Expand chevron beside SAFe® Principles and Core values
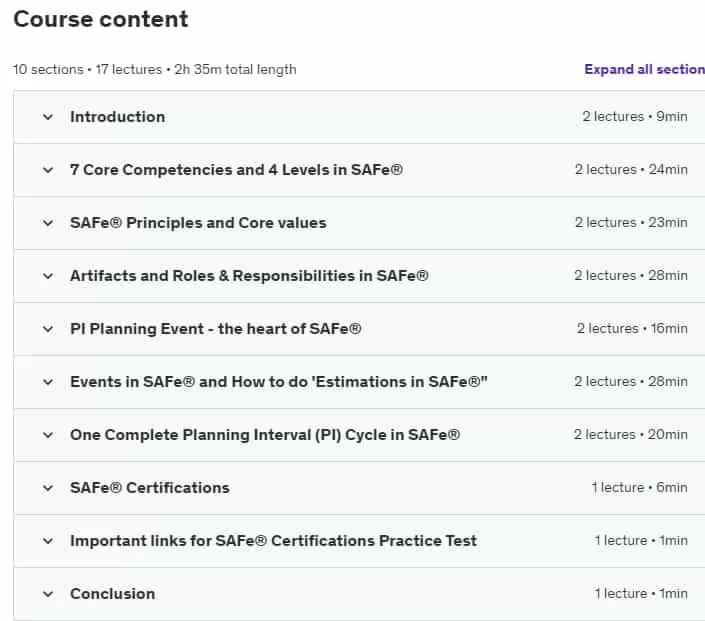This screenshot has width=705, height=621. [x=48, y=223]
